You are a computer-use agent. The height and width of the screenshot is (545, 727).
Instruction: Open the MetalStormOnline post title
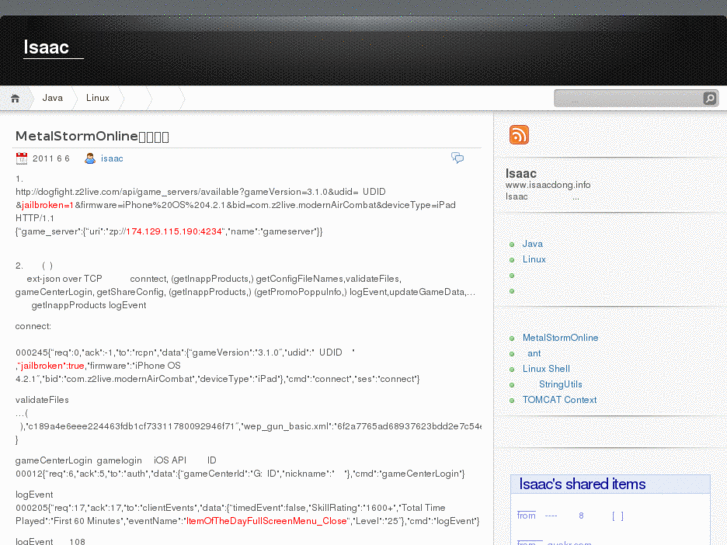point(92,136)
